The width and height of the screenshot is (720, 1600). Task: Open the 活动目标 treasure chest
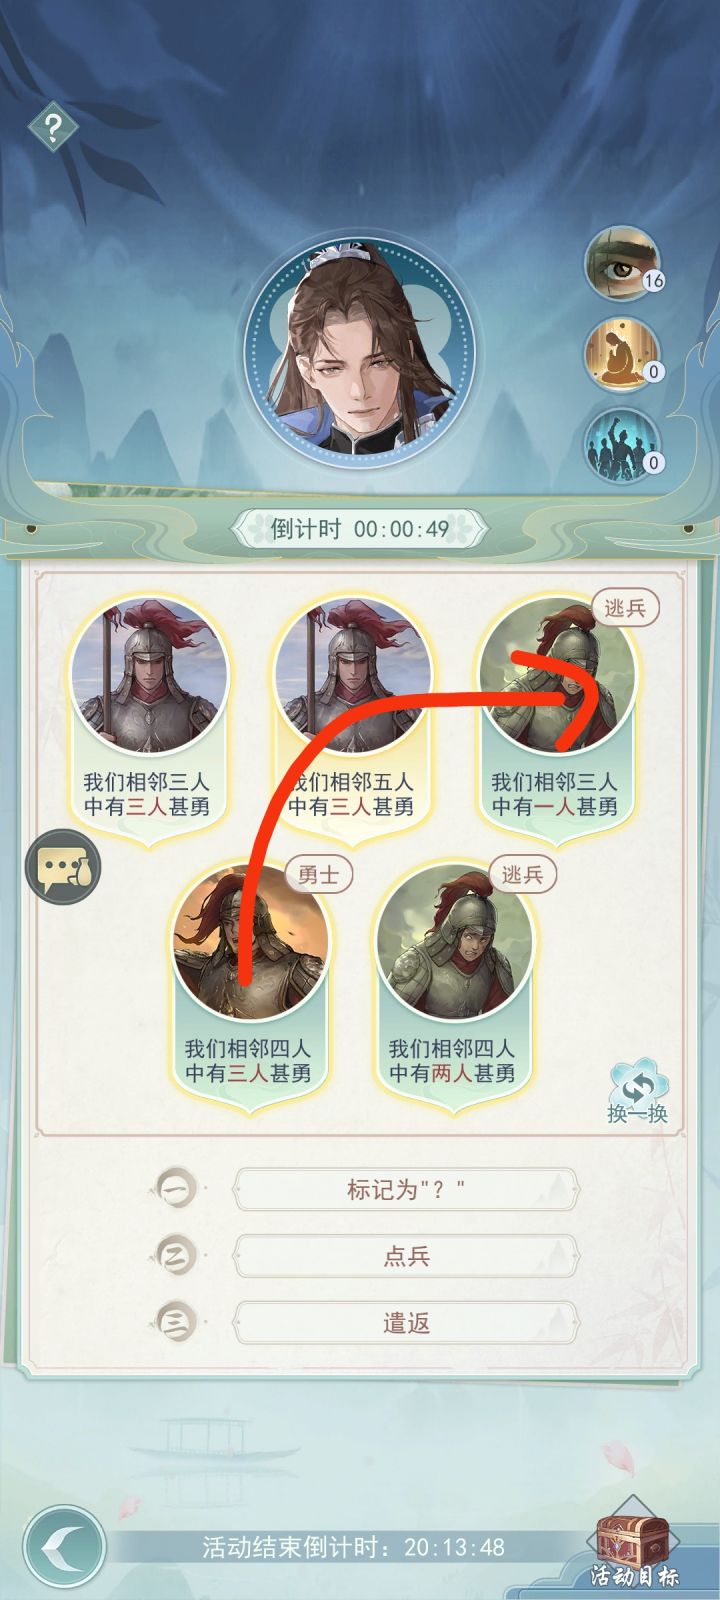coord(634,1545)
